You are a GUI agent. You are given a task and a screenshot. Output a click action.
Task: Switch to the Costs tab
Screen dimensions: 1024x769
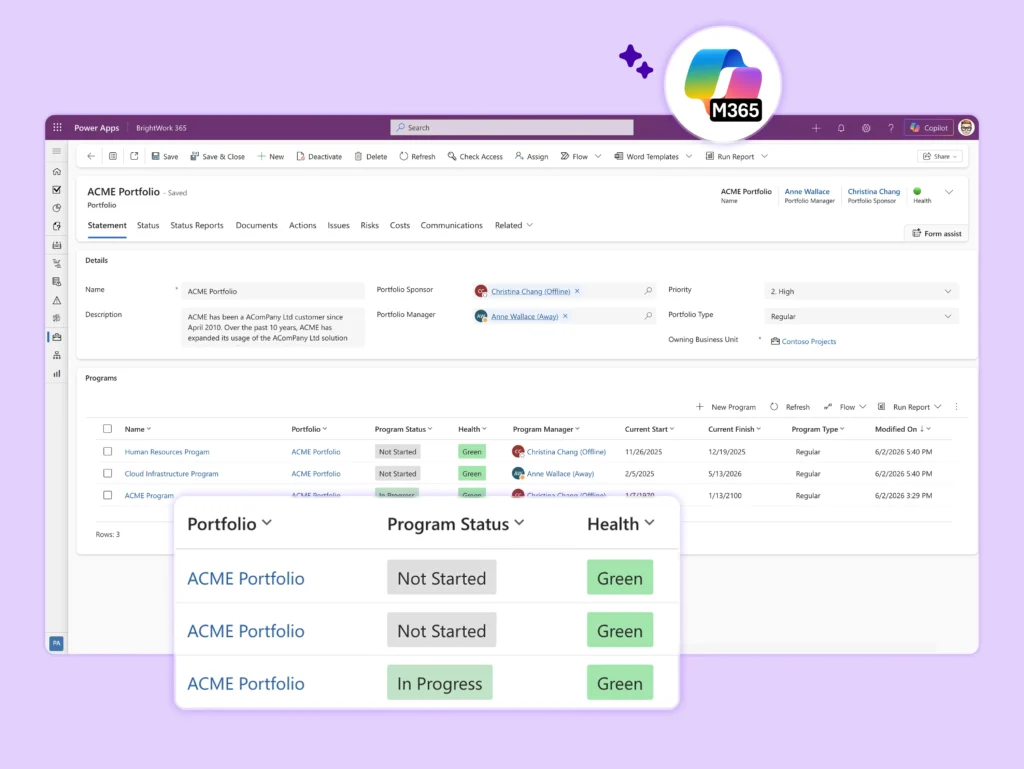point(400,225)
